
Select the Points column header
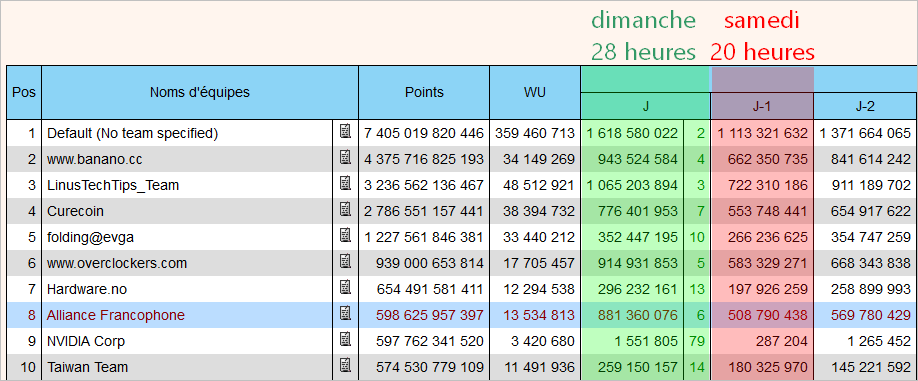point(424,92)
